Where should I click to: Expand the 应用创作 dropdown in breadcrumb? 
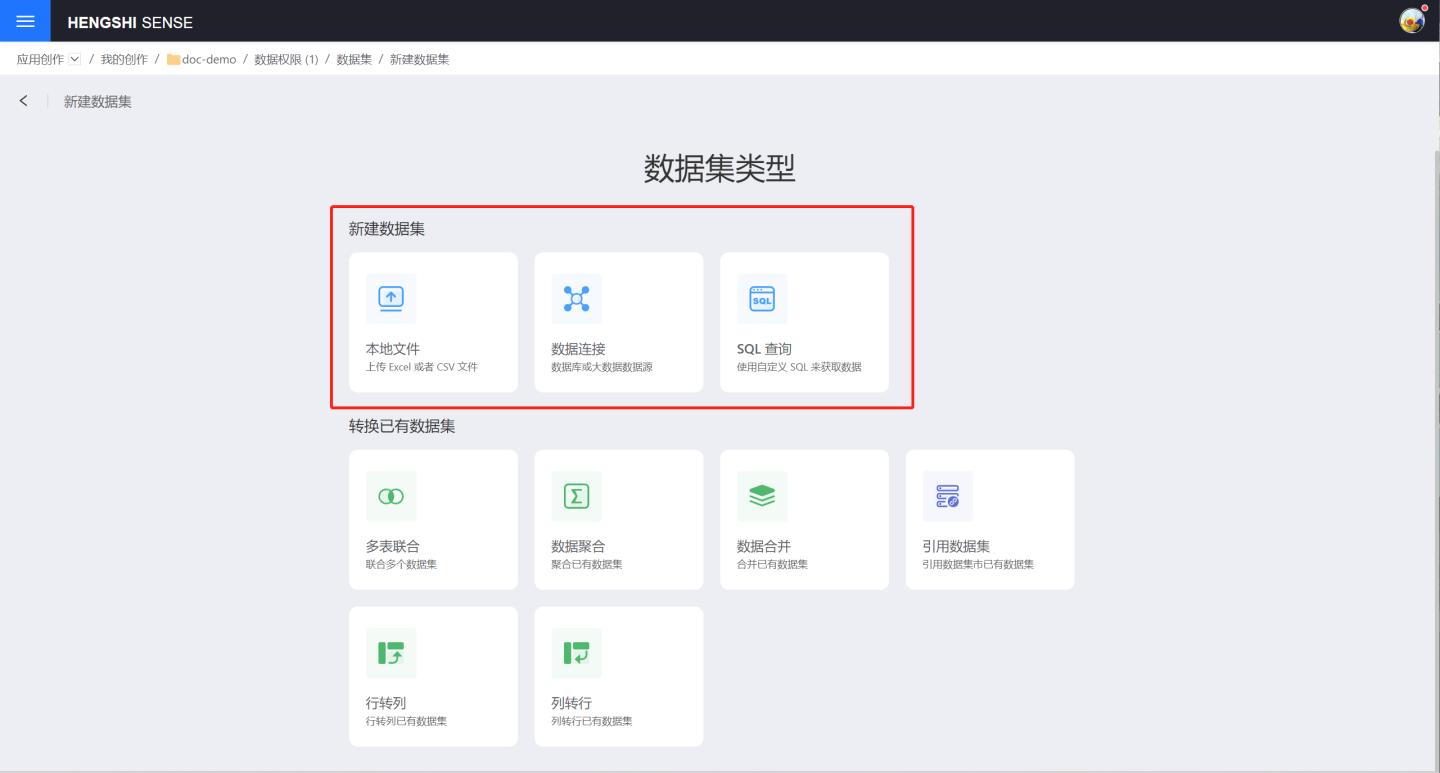pyautogui.click(x=75, y=59)
